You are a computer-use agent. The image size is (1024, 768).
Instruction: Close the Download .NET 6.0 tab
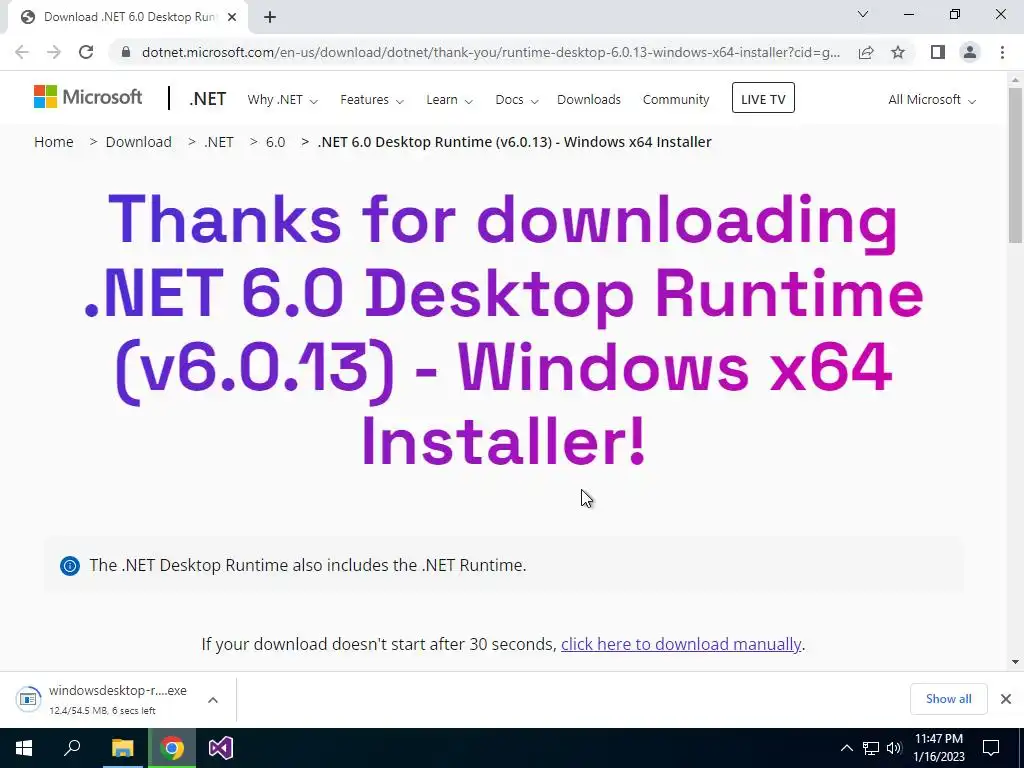click(x=232, y=17)
